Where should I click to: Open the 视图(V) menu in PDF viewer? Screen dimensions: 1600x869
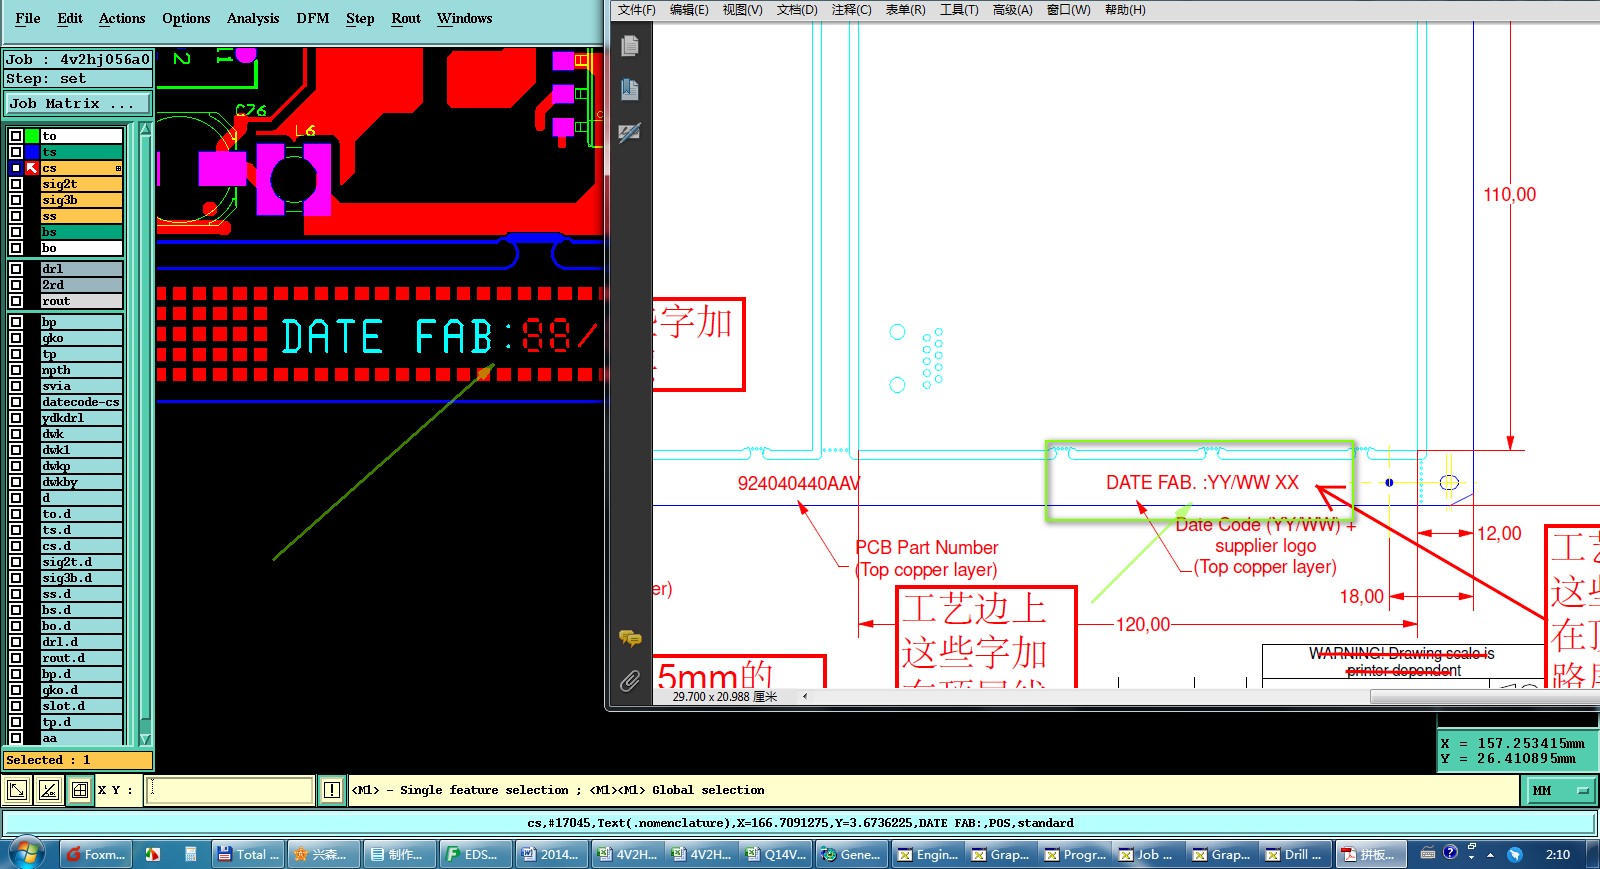coord(742,10)
